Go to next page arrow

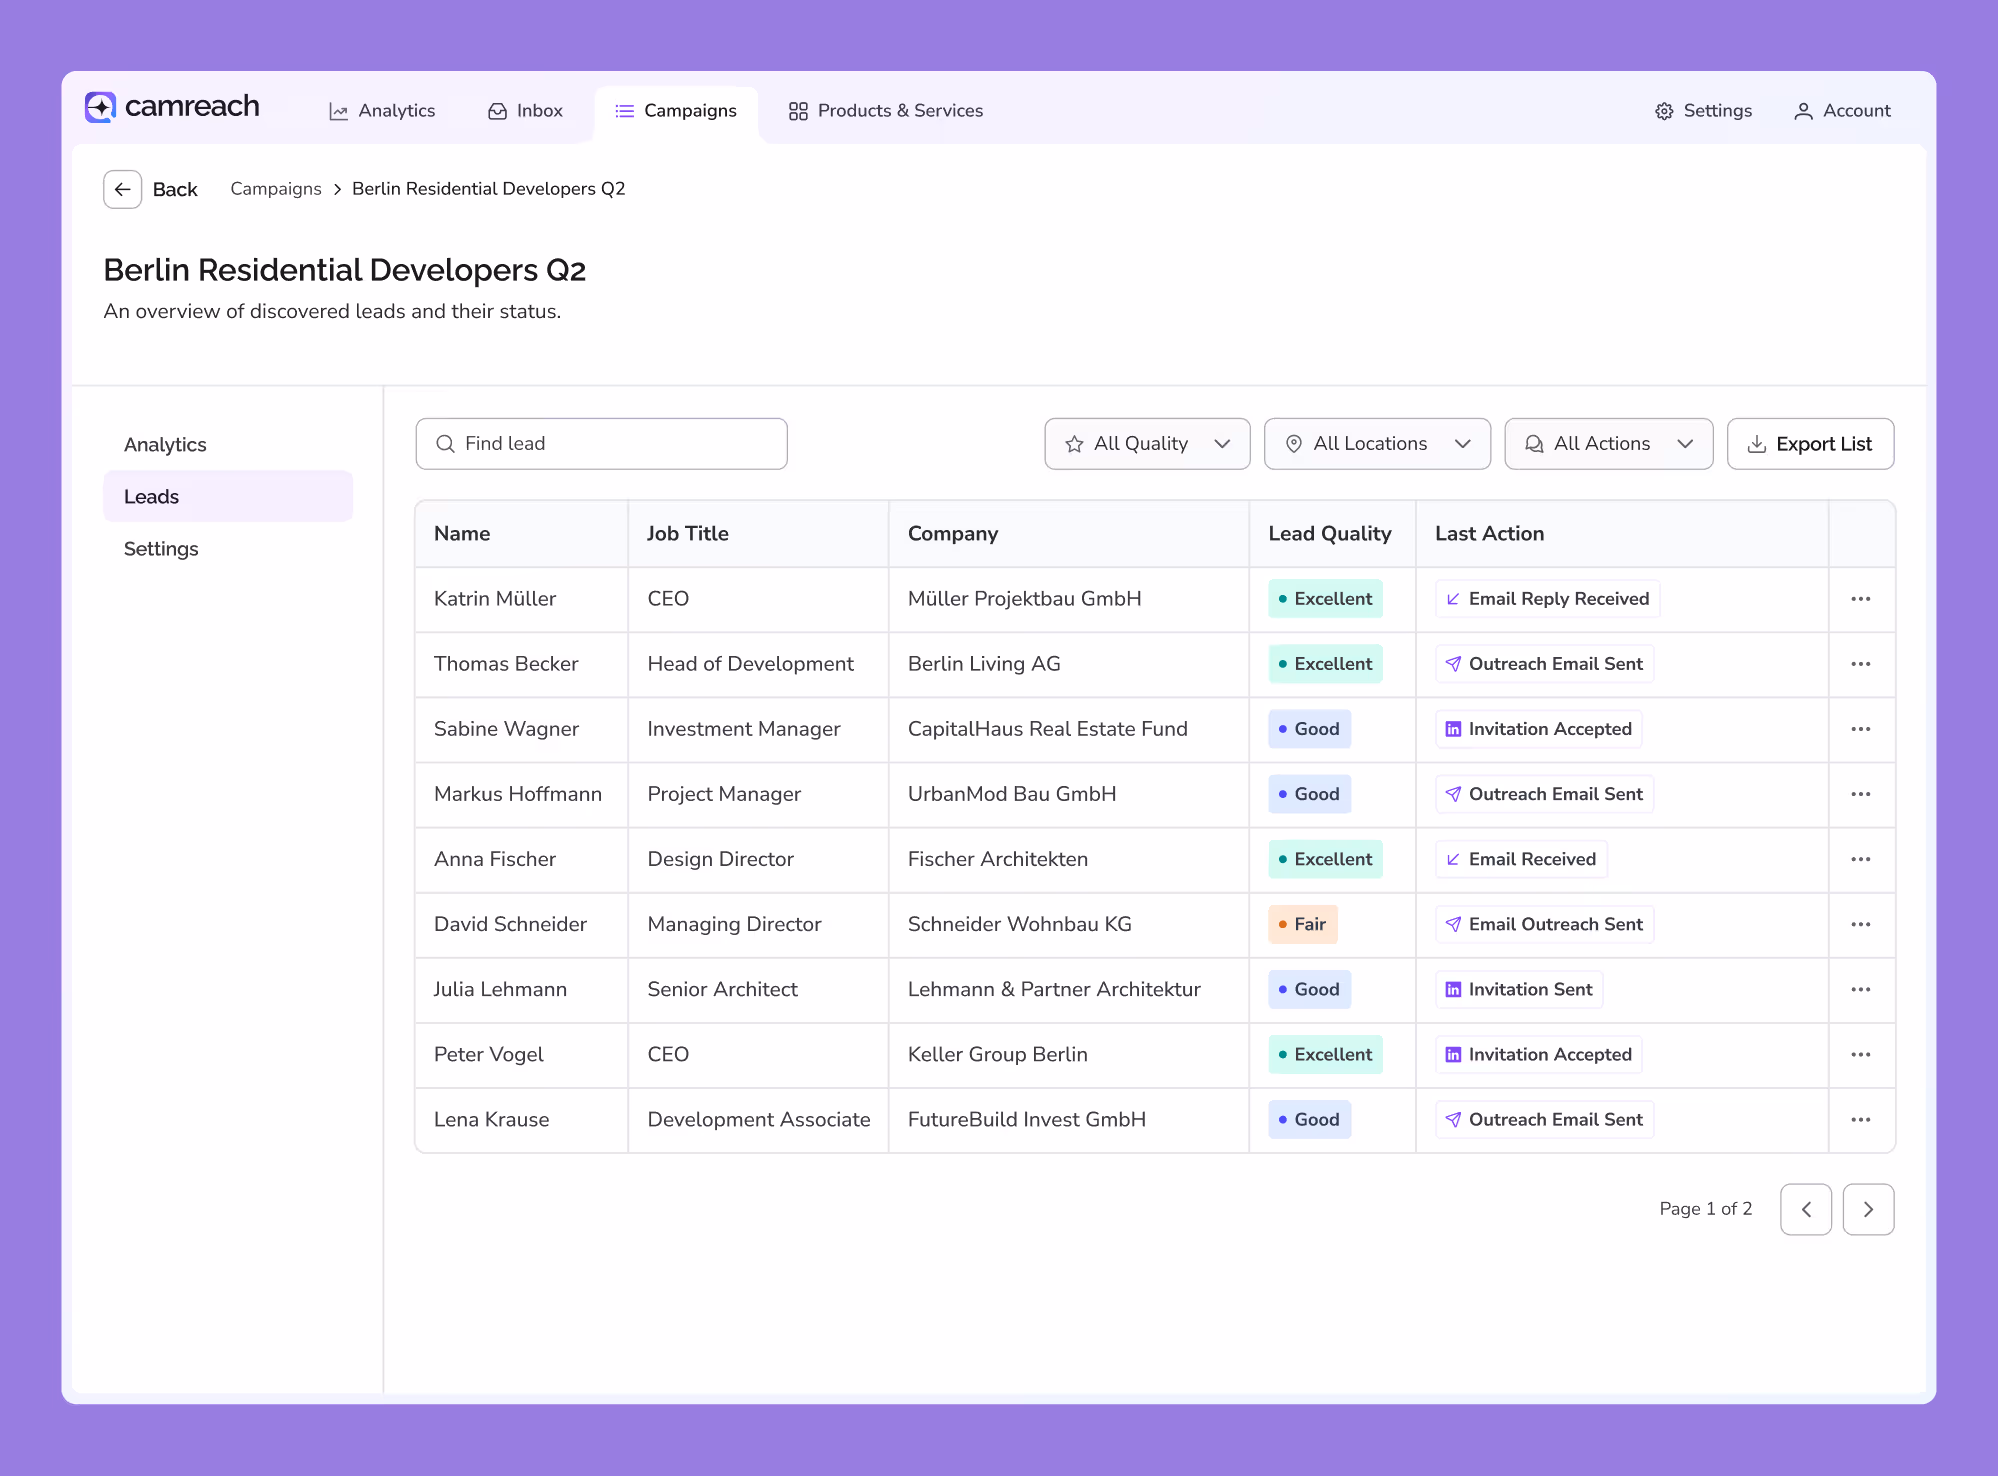click(x=1867, y=1209)
